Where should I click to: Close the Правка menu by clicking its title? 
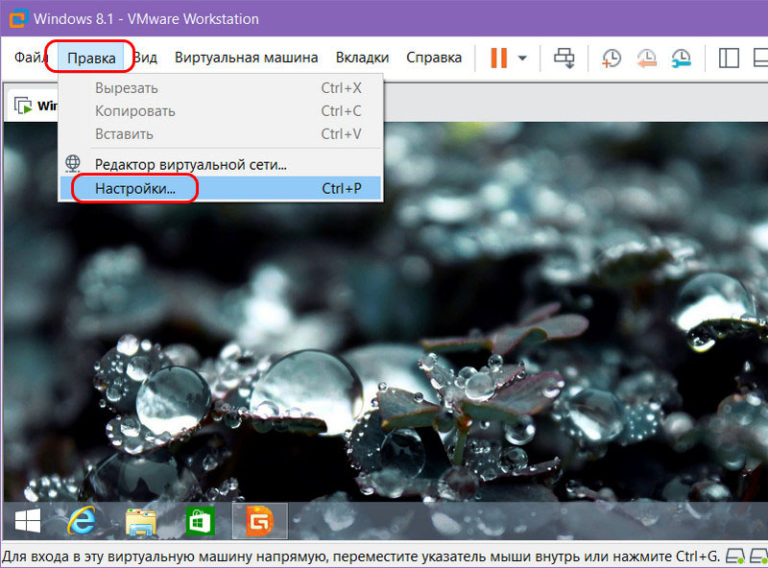click(x=91, y=58)
